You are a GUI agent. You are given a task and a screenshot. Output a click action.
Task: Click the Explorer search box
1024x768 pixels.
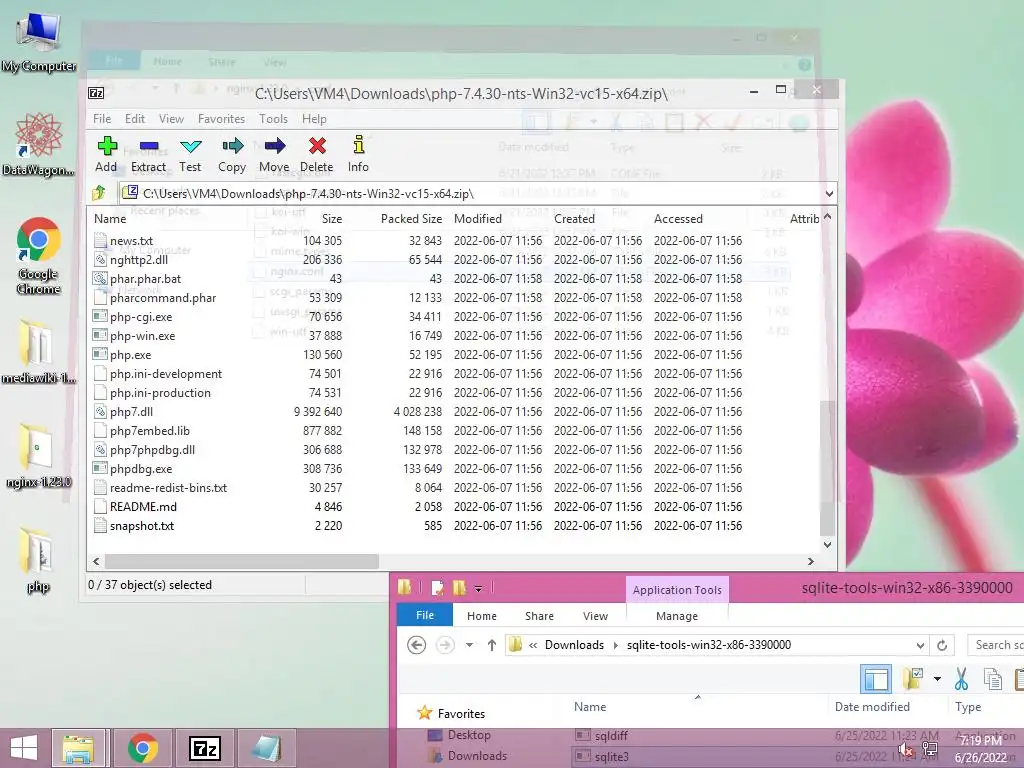pyautogui.click(x=995, y=645)
